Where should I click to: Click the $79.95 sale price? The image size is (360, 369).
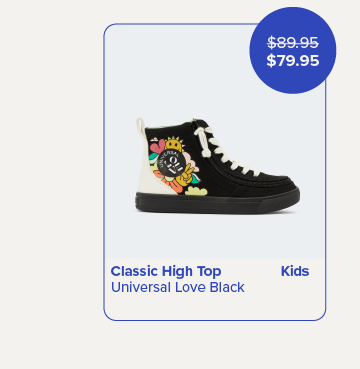(x=293, y=61)
